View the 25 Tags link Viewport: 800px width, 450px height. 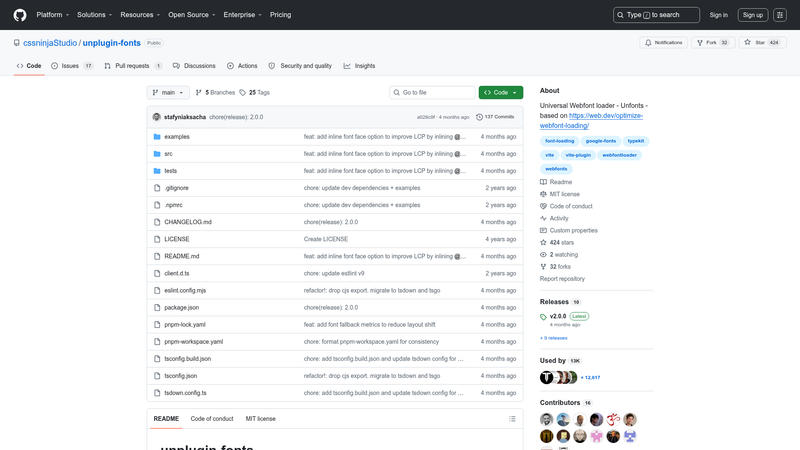point(254,92)
